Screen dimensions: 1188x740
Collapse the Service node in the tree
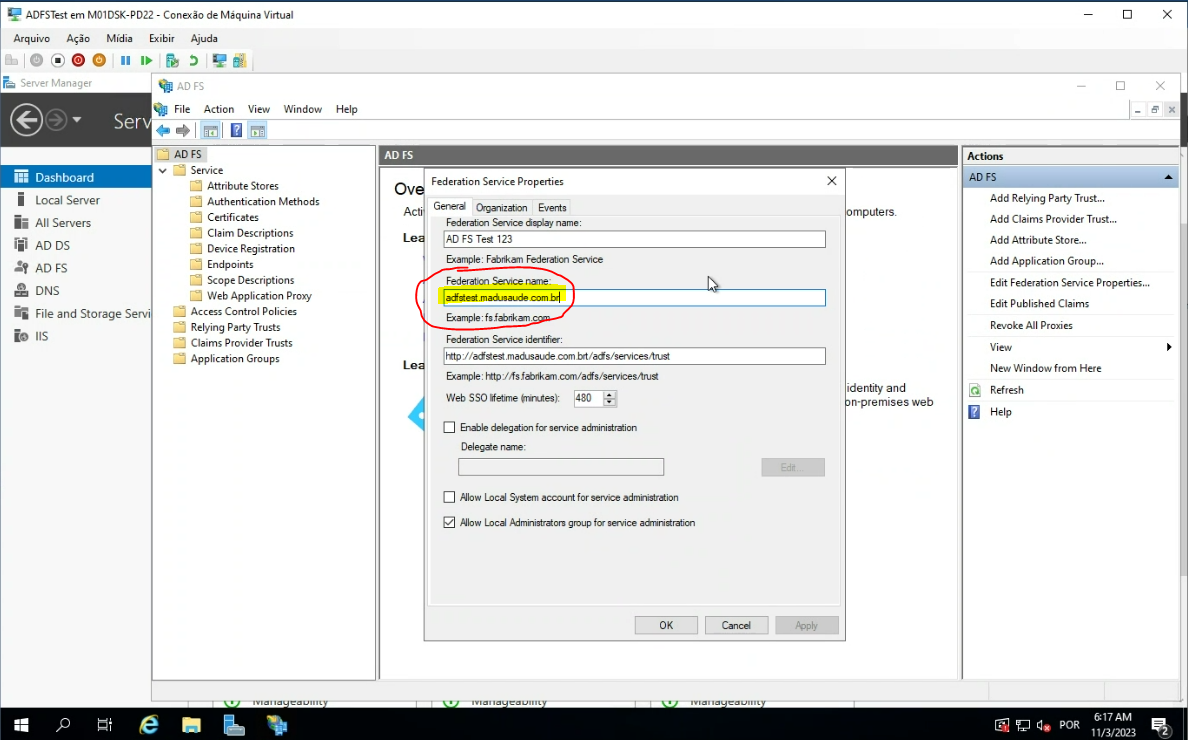[x=163, y=170]
